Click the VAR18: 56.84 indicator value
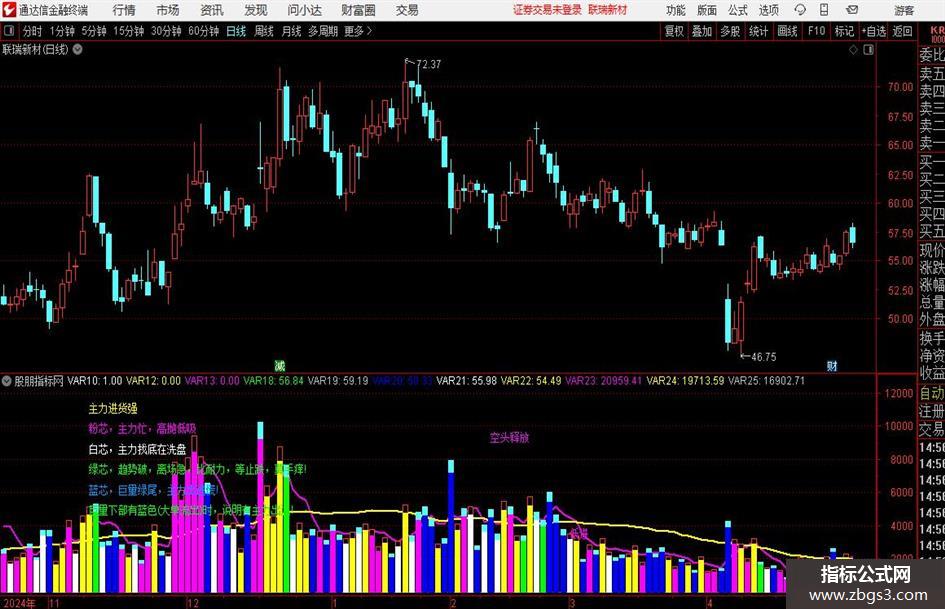945x609 pixels. (273, 380)
